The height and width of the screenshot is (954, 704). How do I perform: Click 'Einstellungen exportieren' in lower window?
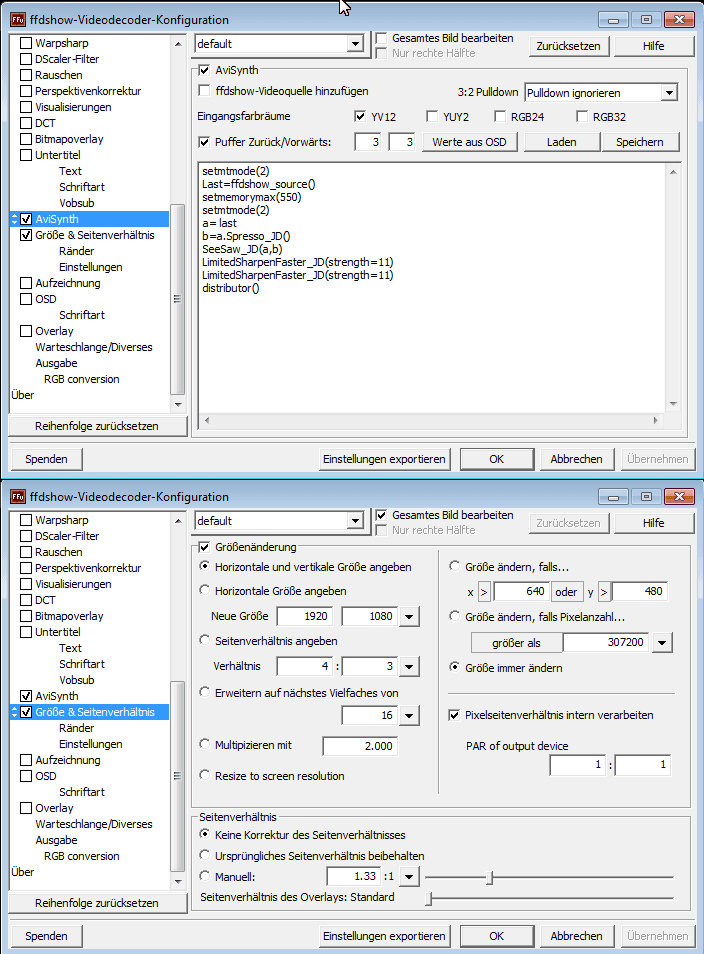click(384, 936)
